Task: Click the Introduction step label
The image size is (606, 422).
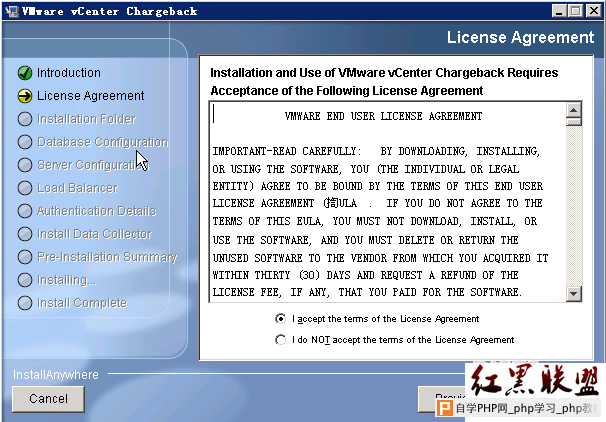Action: click(69, 73)
